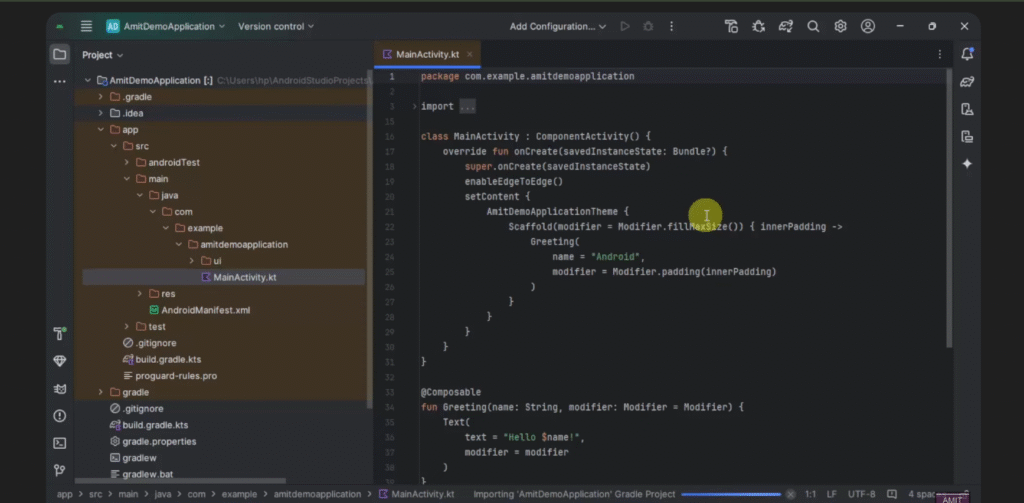Run the app with the play icon
Image resolution: width=1024 pixels, height=503 pixels.
(x=625, y=26)
